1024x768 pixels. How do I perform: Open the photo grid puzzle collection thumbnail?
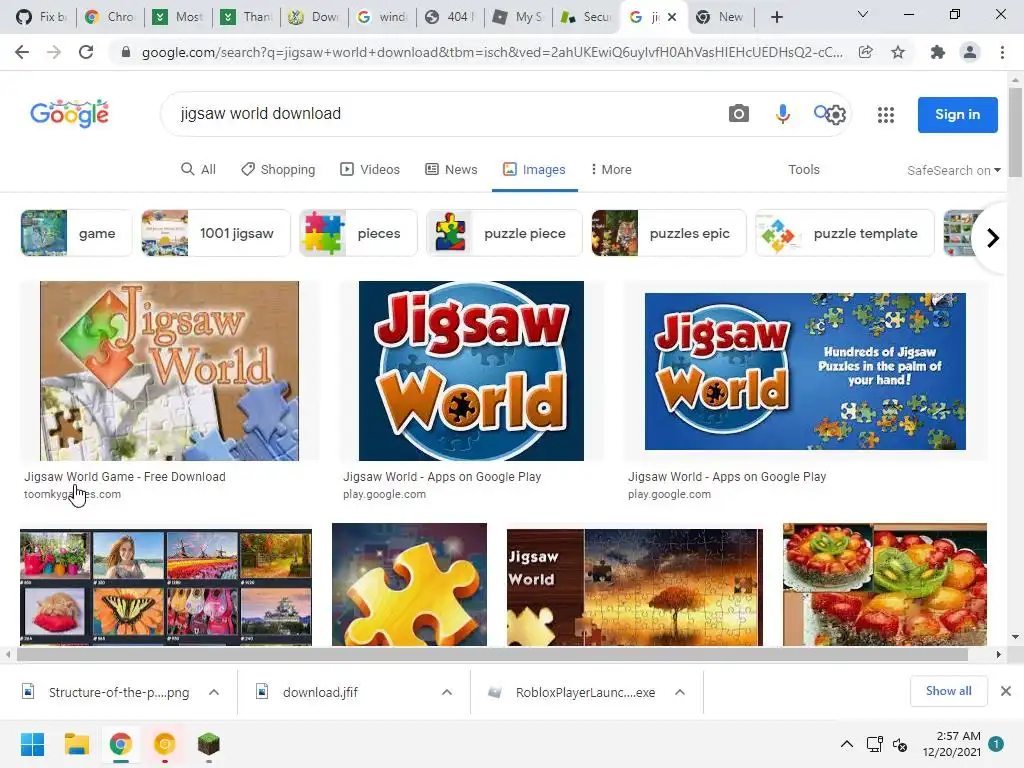pos(166,586)
